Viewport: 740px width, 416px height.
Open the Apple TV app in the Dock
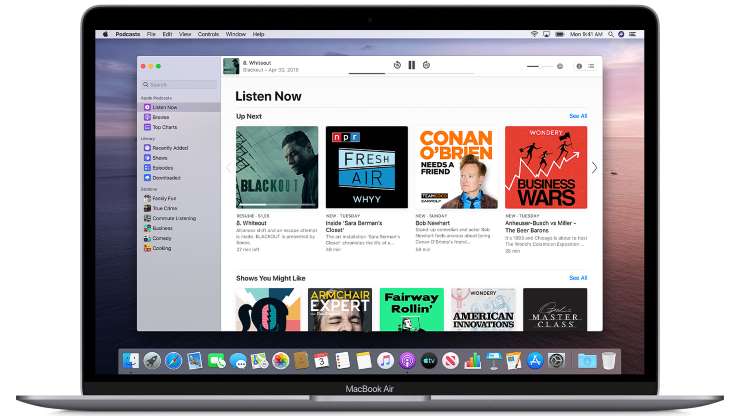(x=429, y=361)
